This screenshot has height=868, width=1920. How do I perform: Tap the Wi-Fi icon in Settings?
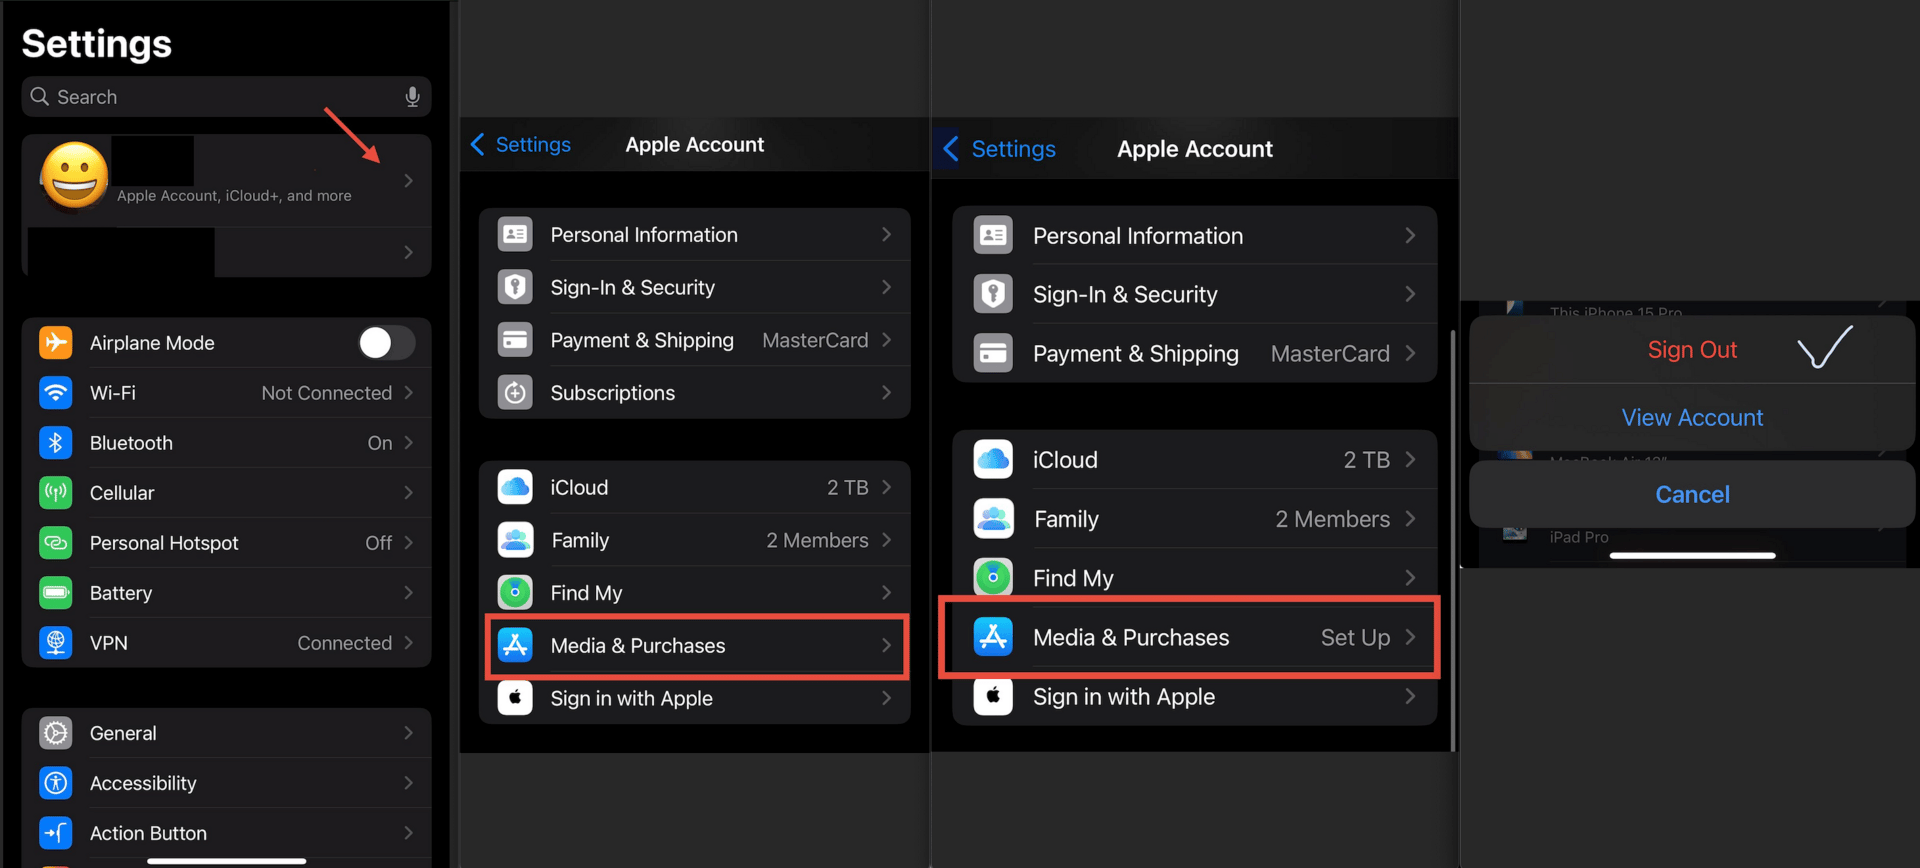56,392
